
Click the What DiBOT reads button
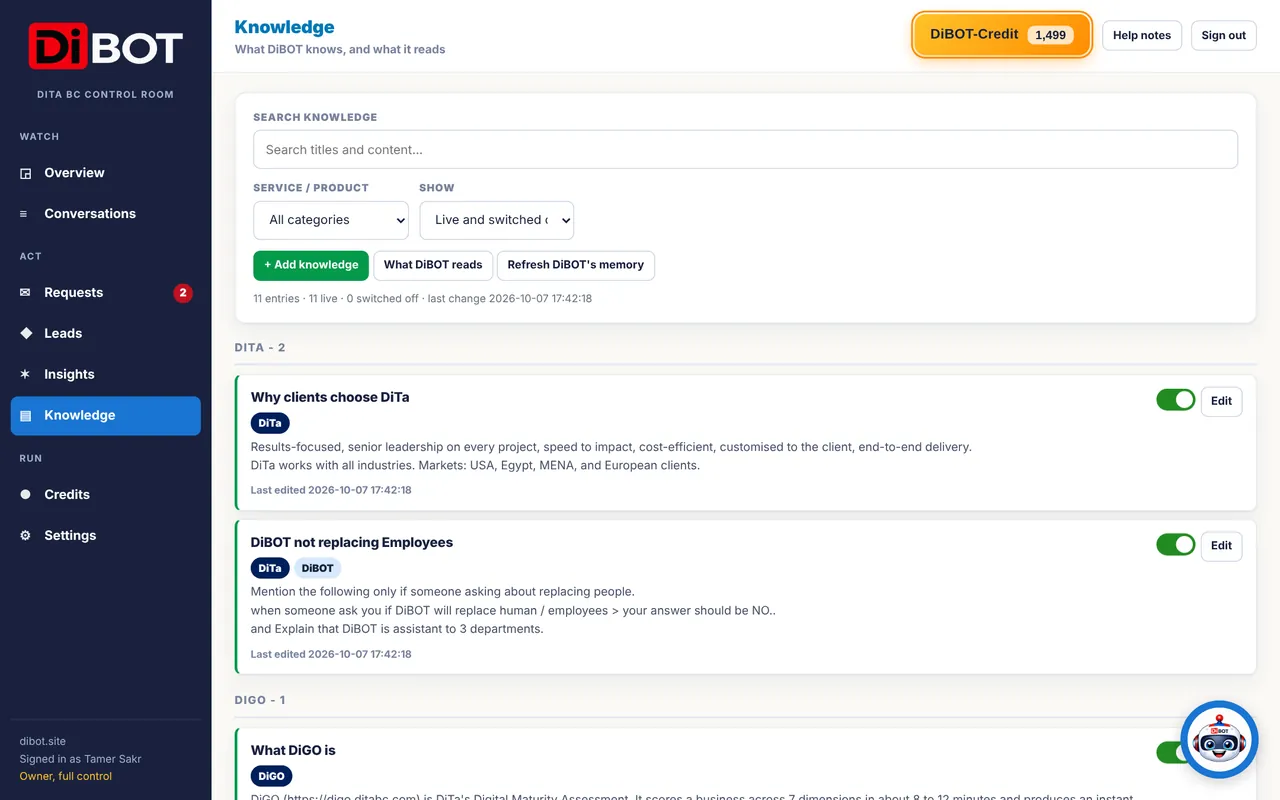click(433, 265)
